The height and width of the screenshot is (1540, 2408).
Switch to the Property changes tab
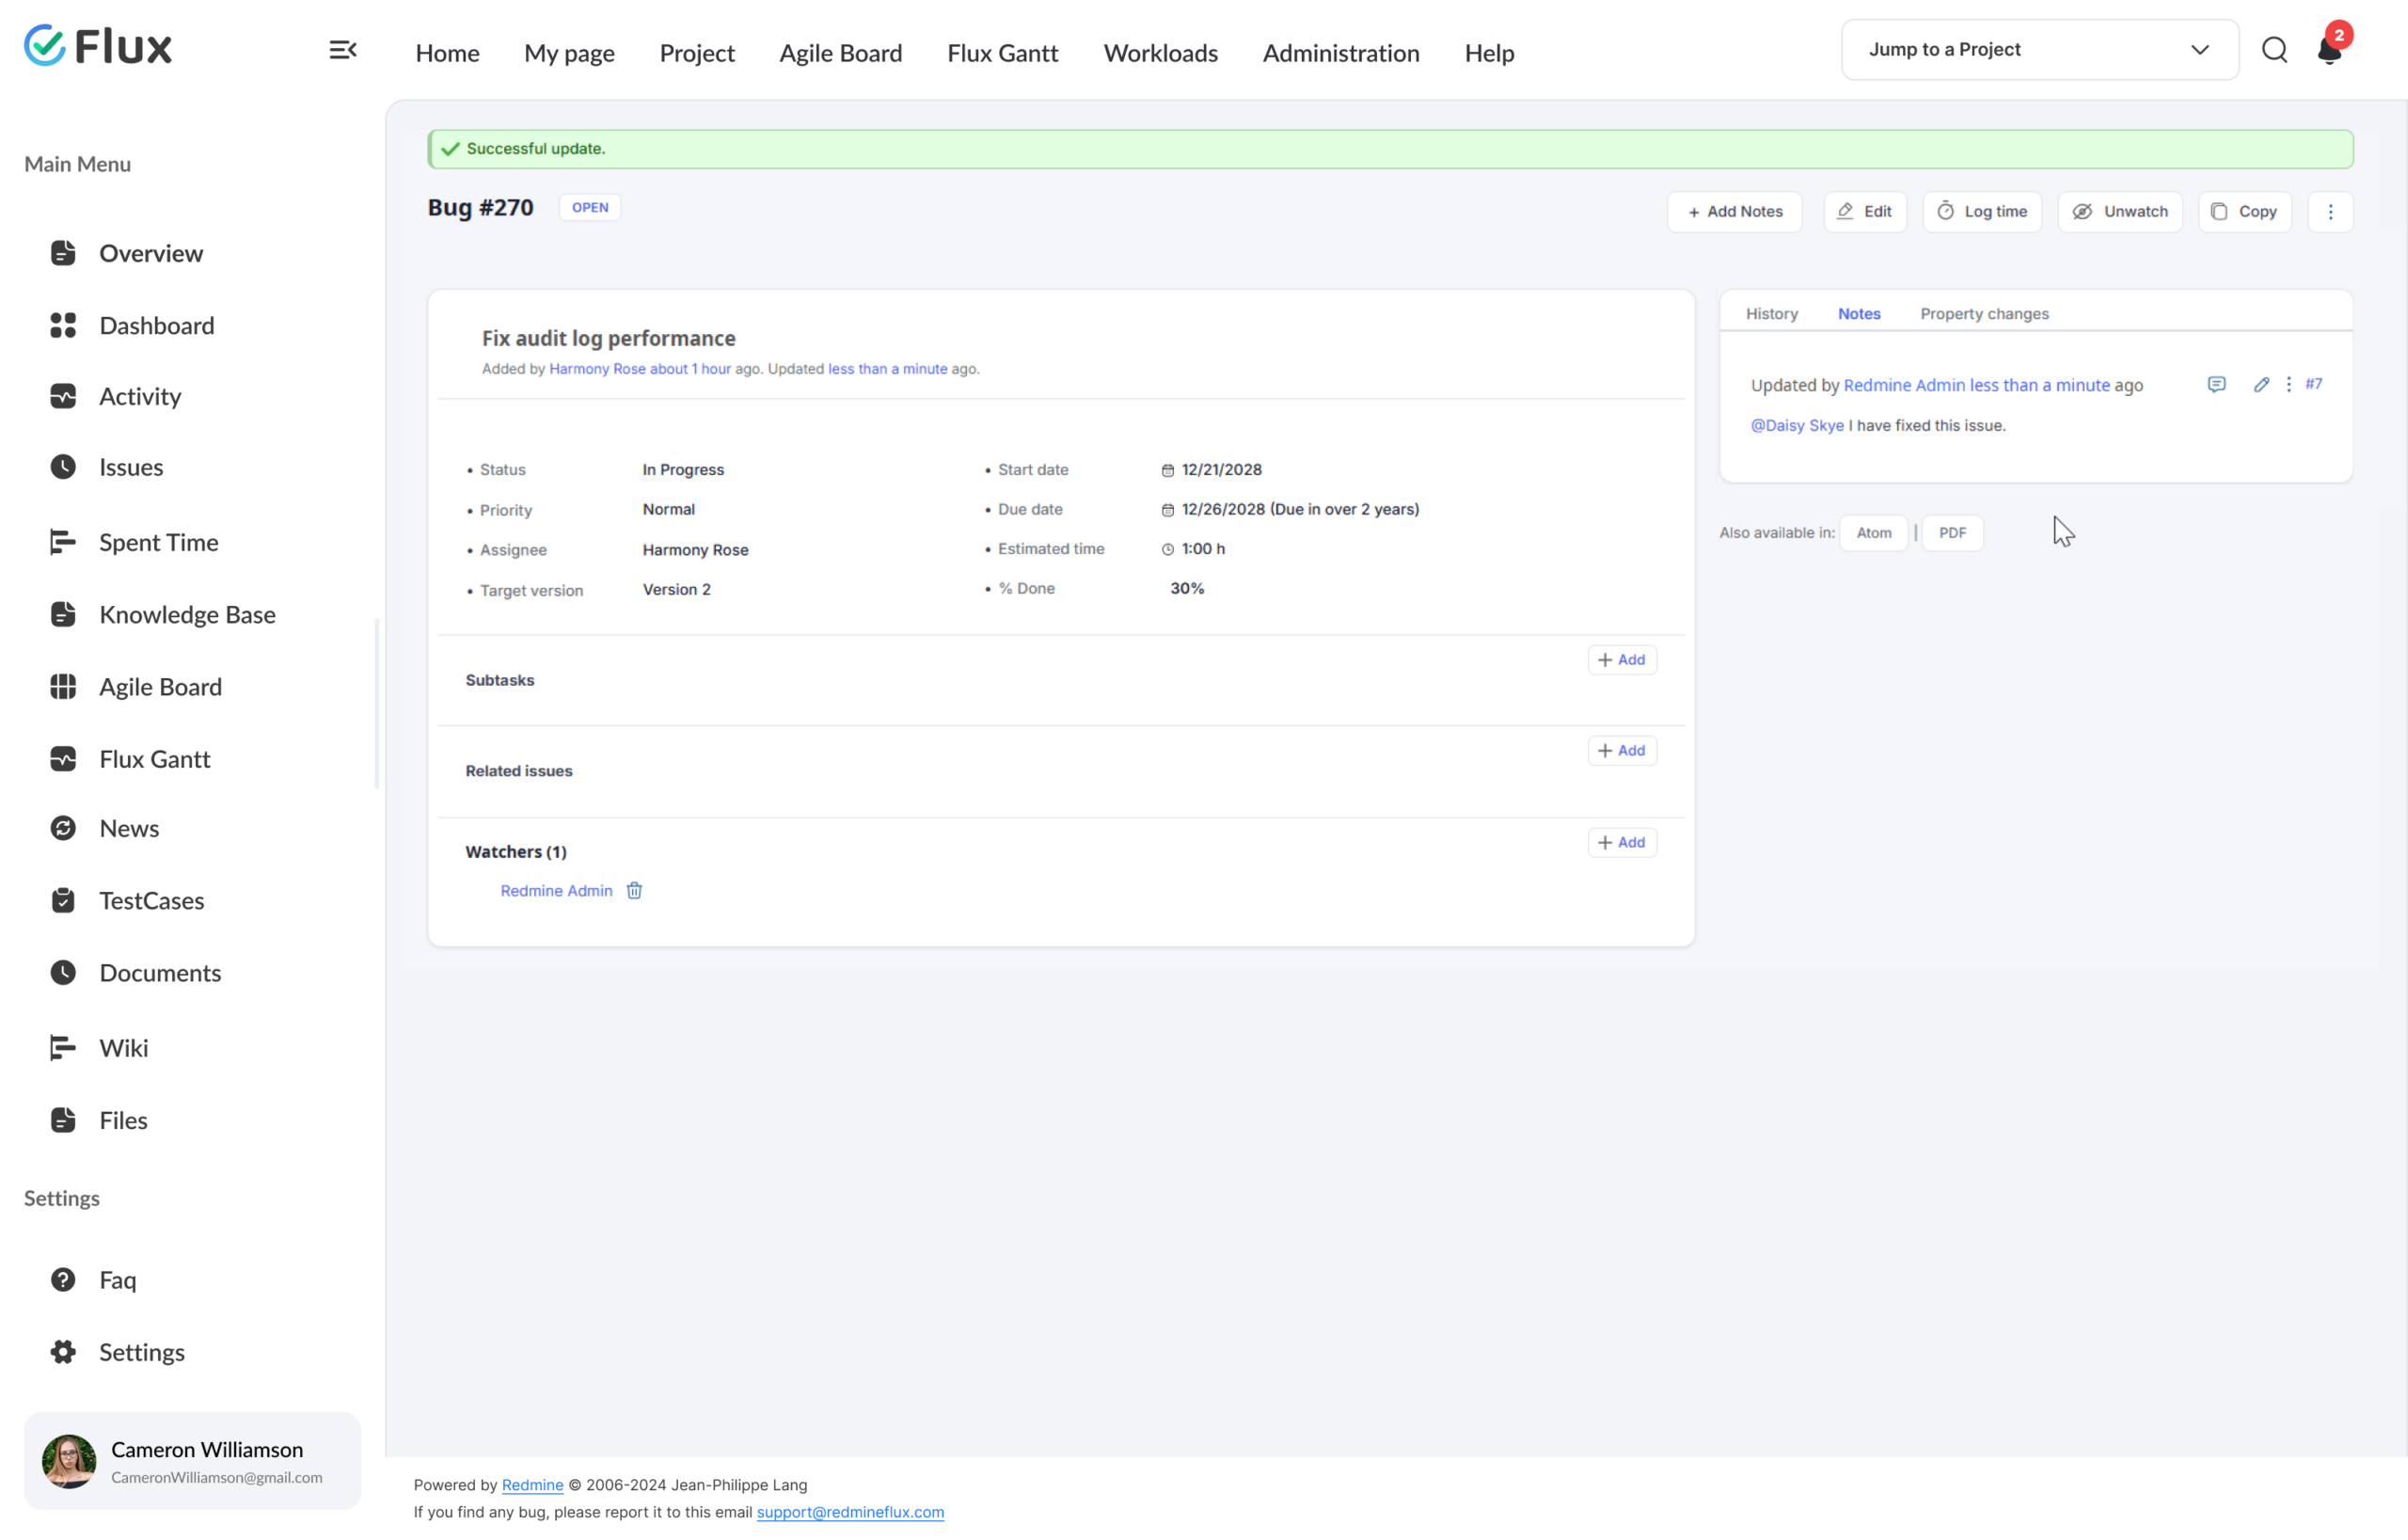(x=1984, y=314)
